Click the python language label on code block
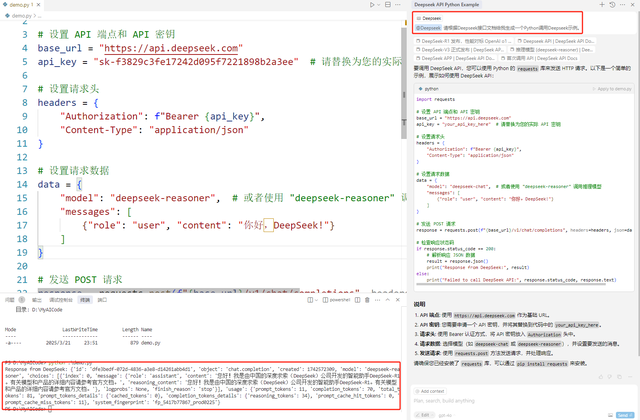Screen dimensions: 640x420 (429, 89)
